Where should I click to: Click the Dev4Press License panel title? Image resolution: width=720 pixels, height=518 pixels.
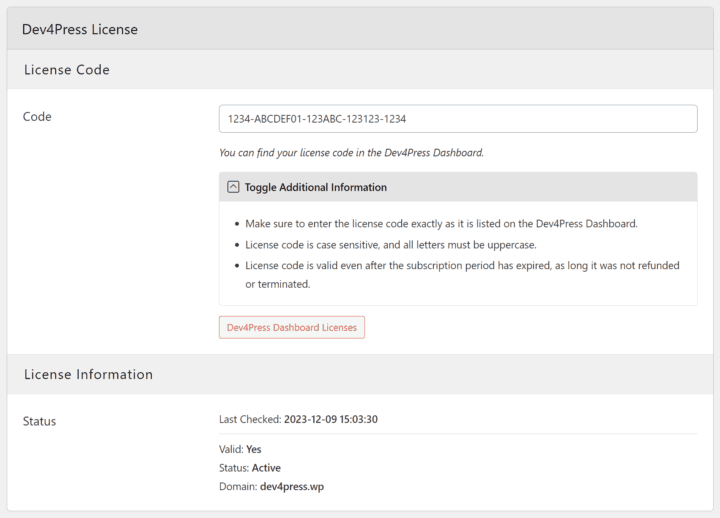click(80, 29)
